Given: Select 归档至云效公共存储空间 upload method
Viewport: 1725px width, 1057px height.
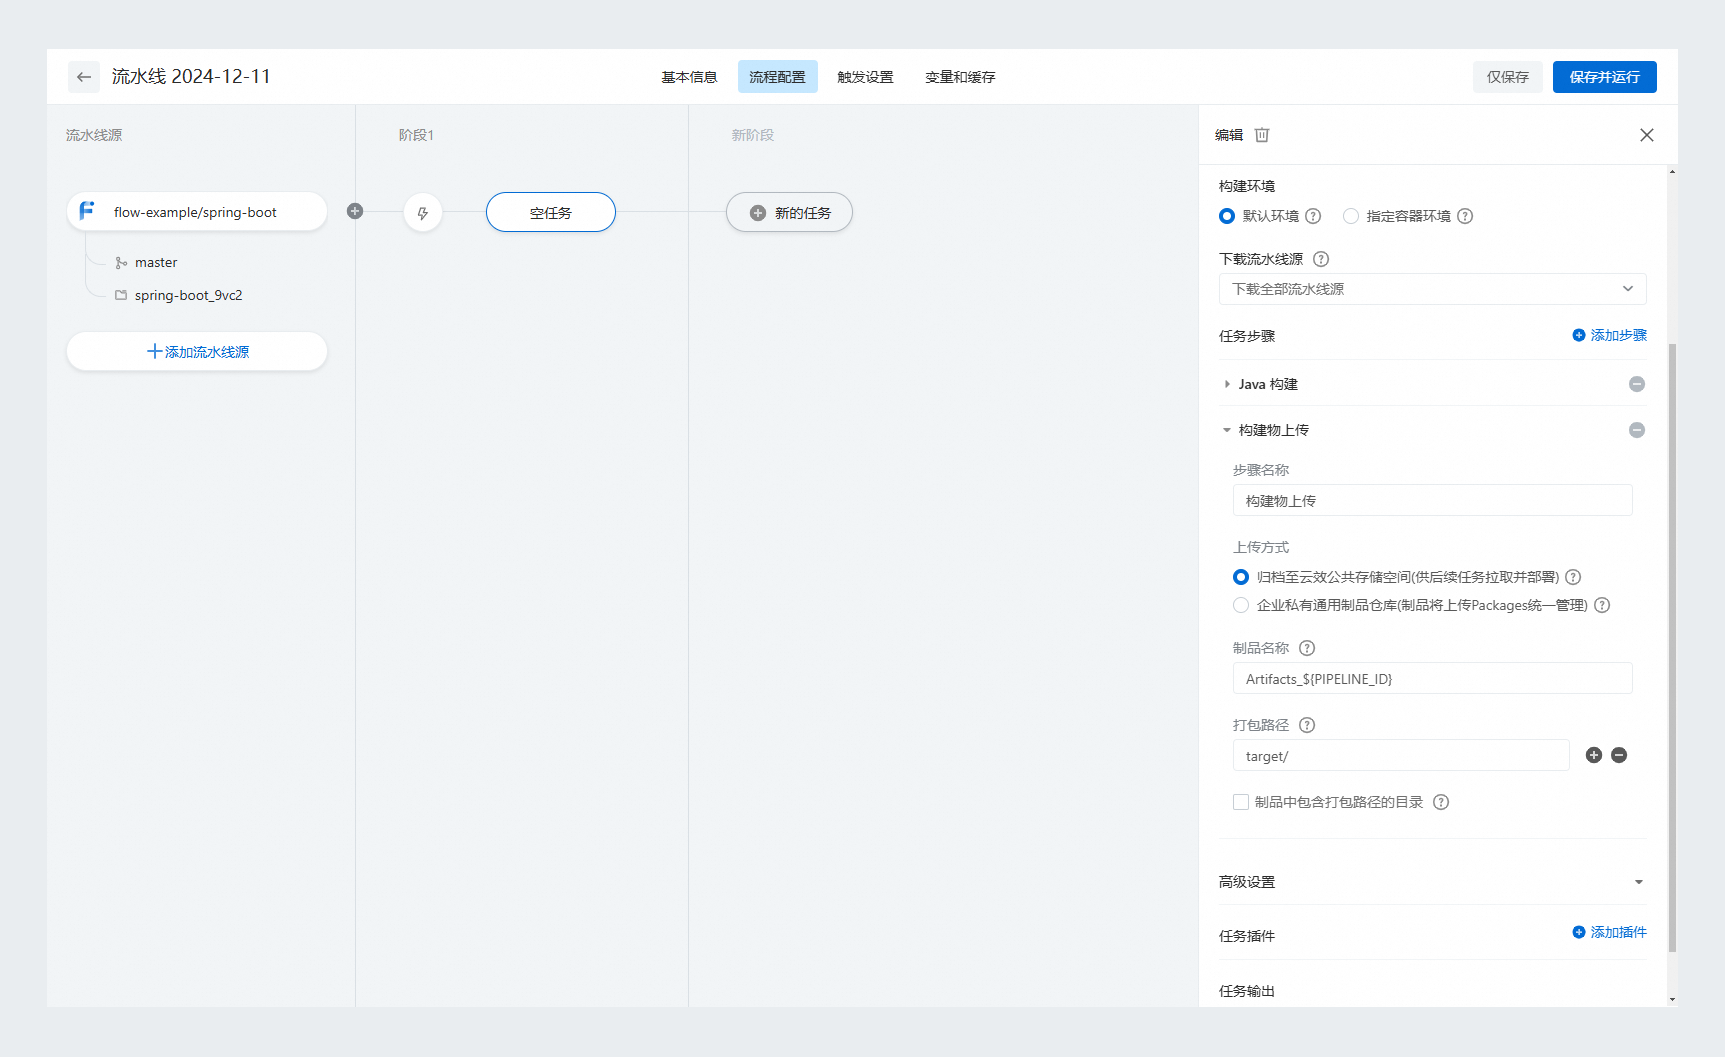Looking at the screenshot, I should tap(1241, 577).
